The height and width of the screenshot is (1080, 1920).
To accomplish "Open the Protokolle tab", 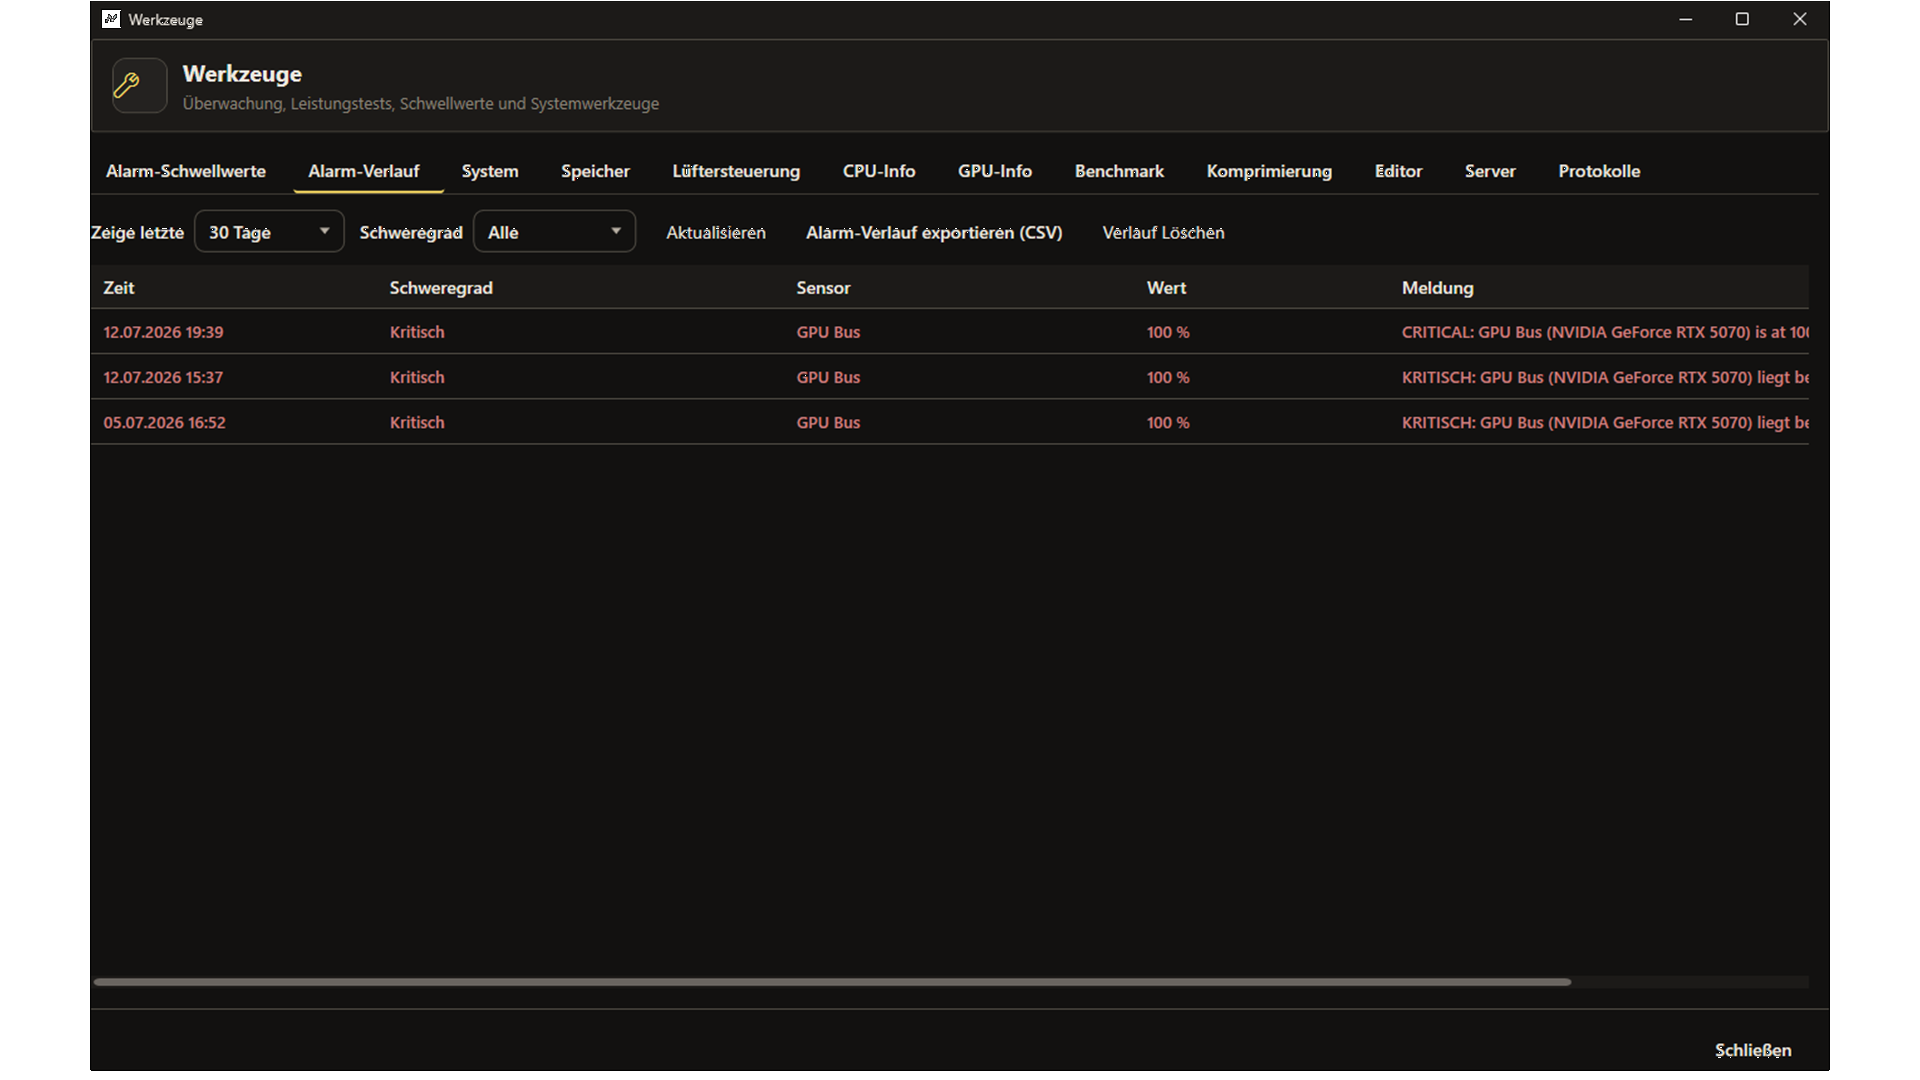I will [x=1599, y=171].
